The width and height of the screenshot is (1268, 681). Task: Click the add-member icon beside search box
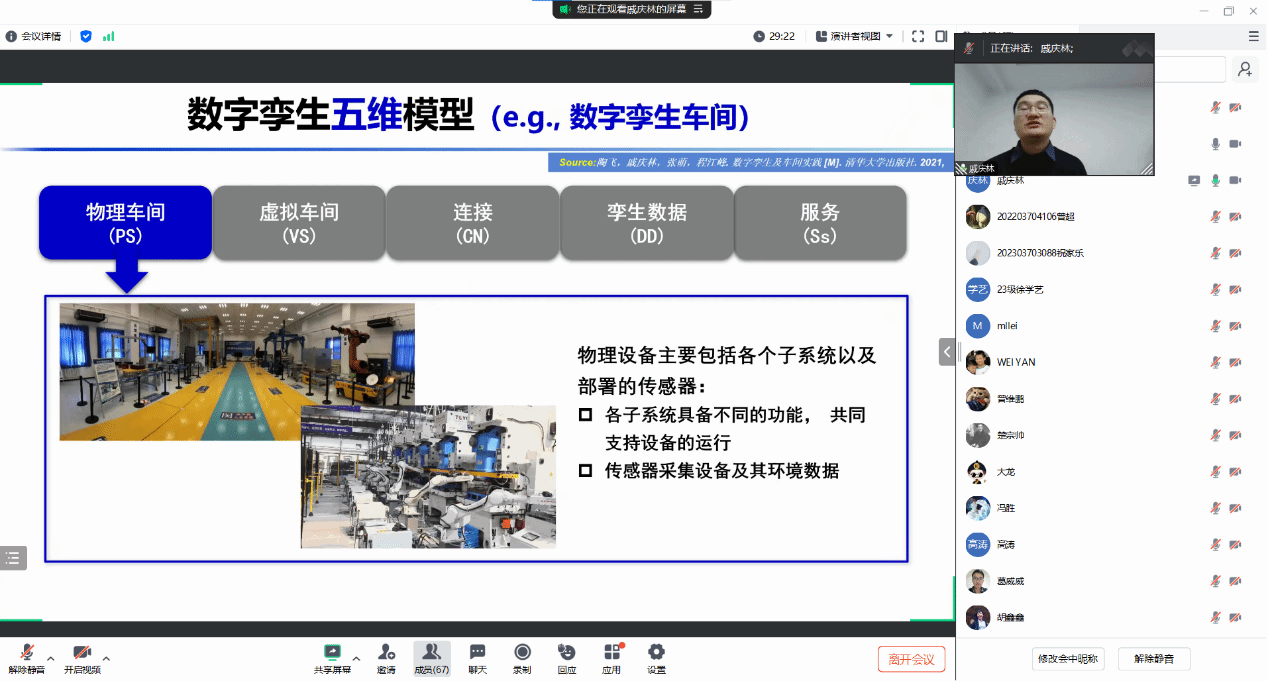click(x=1245, y=69)
